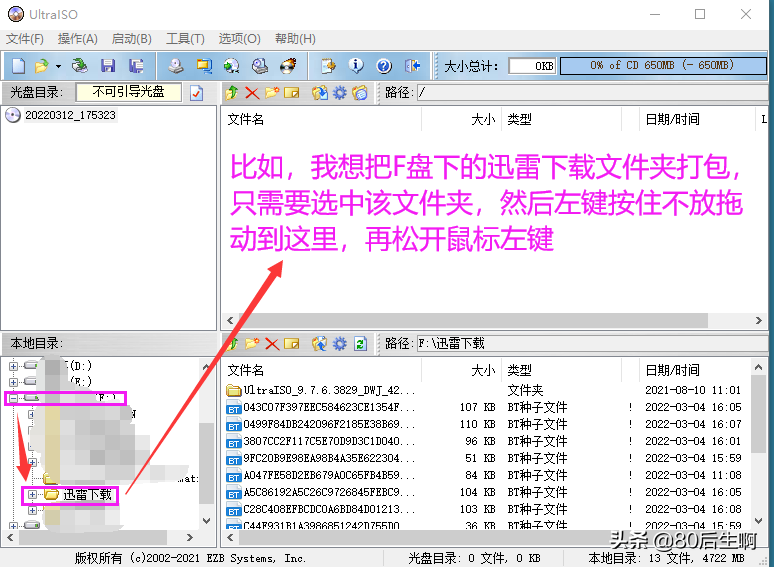Click the Up folder icon in disc pane toolbar
This screenshot has height=567, width=774.
point(232,93)
